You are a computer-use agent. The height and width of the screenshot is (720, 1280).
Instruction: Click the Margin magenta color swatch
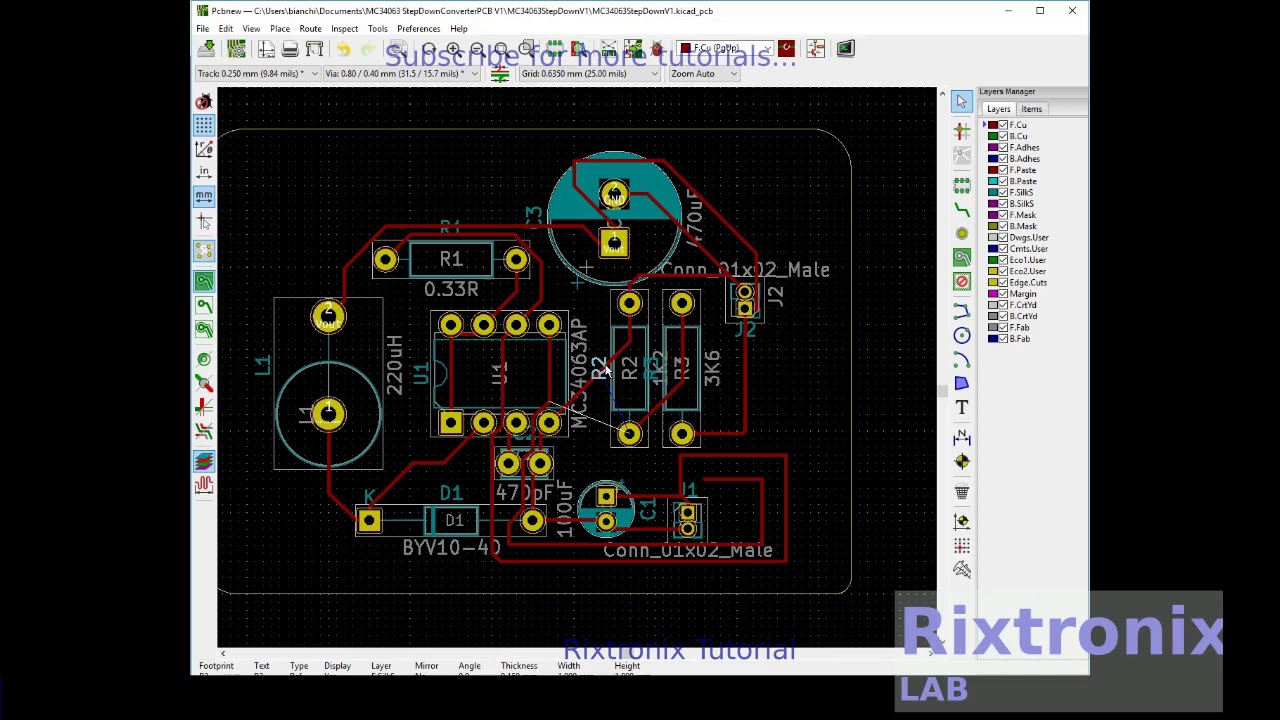992,294
